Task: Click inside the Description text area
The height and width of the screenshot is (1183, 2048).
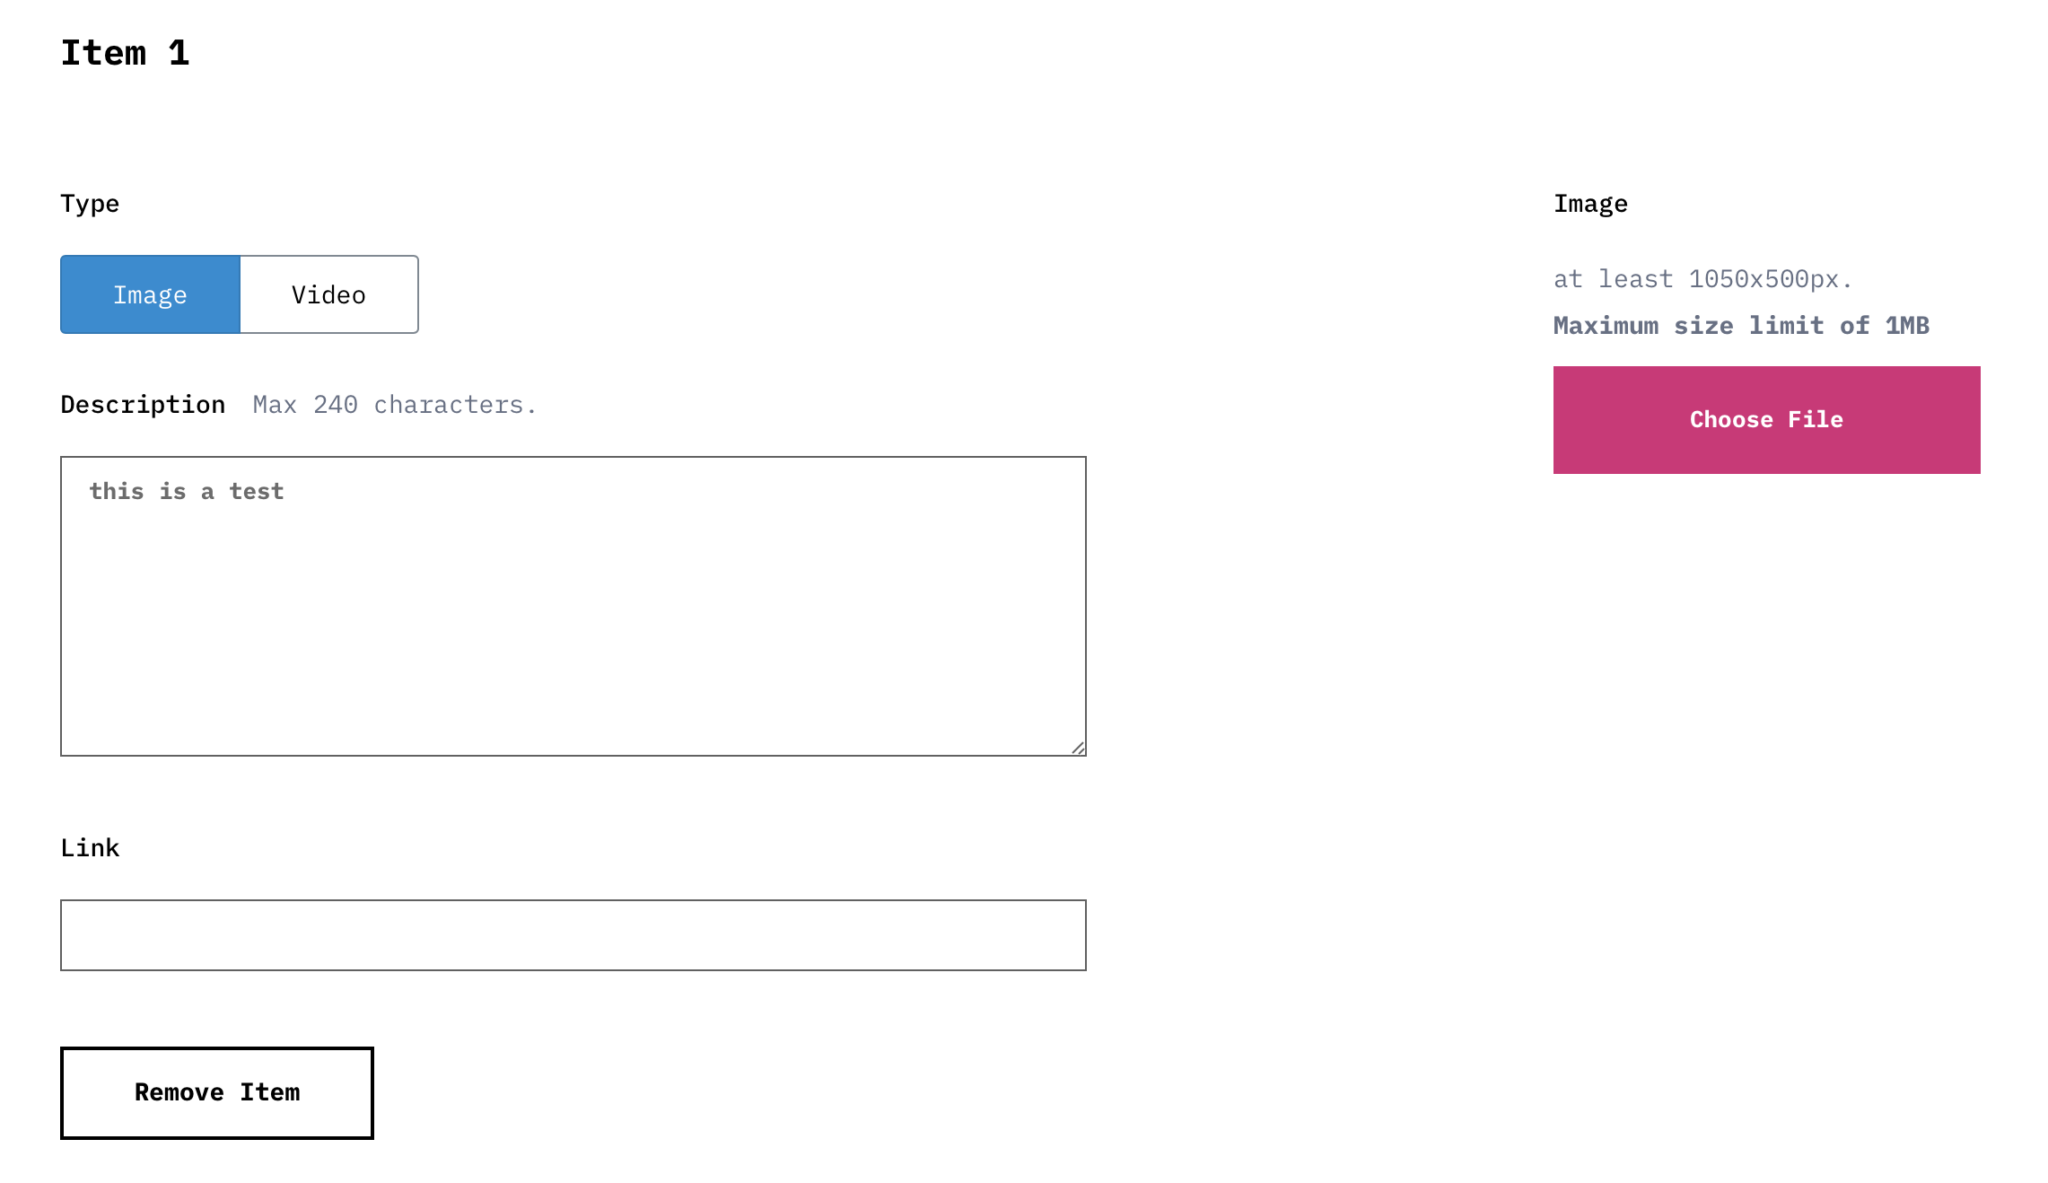Action: [x=573, y=620]
